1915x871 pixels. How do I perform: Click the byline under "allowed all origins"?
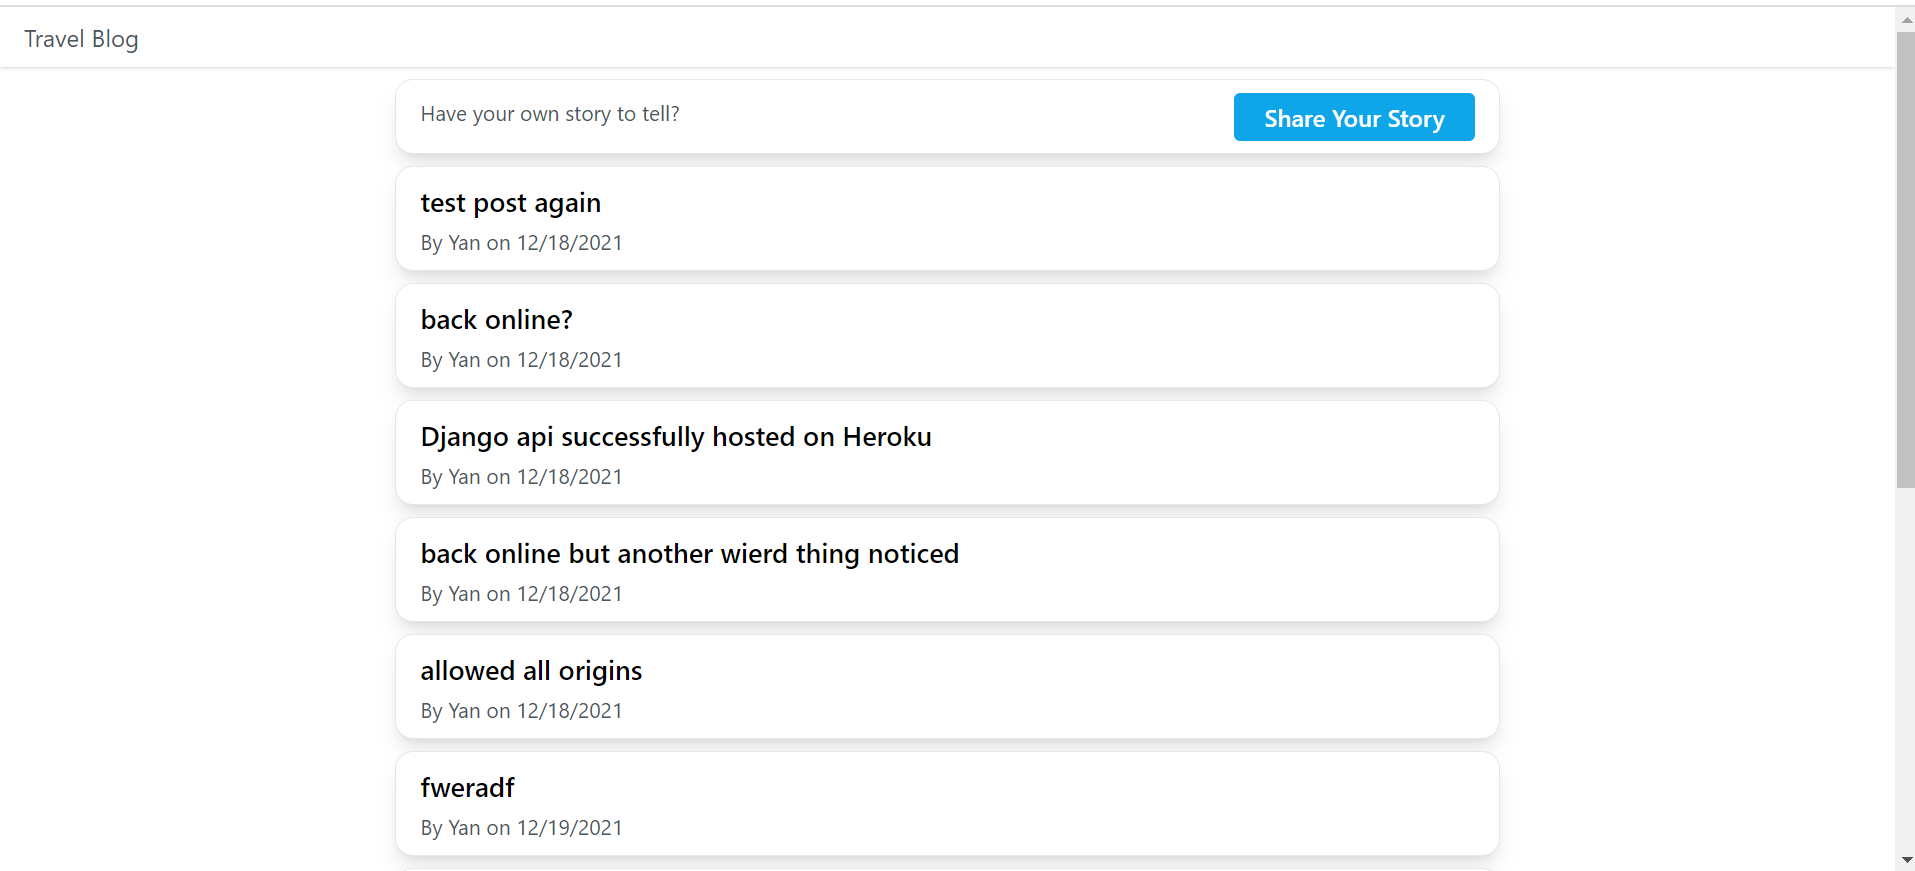tap(521, 711)
